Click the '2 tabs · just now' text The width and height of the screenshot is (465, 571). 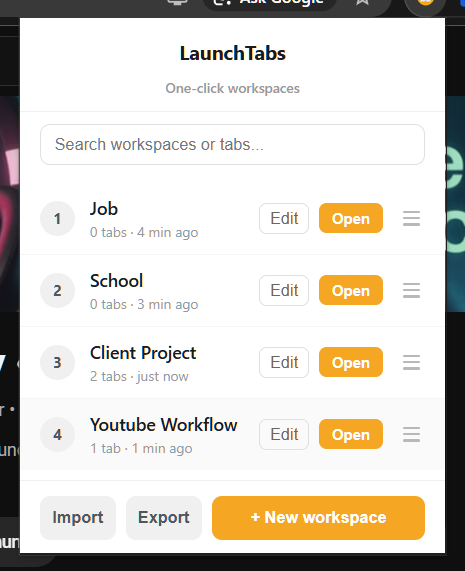coord(139,376)
